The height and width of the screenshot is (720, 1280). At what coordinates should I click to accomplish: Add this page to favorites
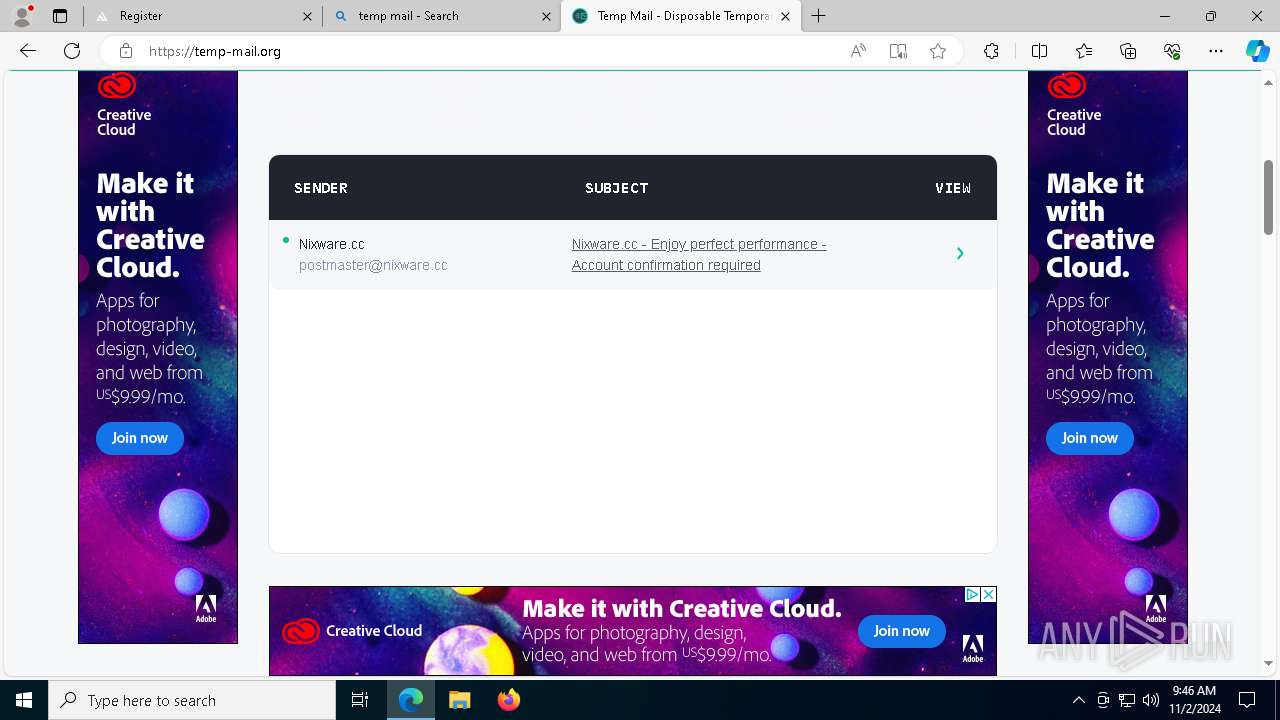938,51
